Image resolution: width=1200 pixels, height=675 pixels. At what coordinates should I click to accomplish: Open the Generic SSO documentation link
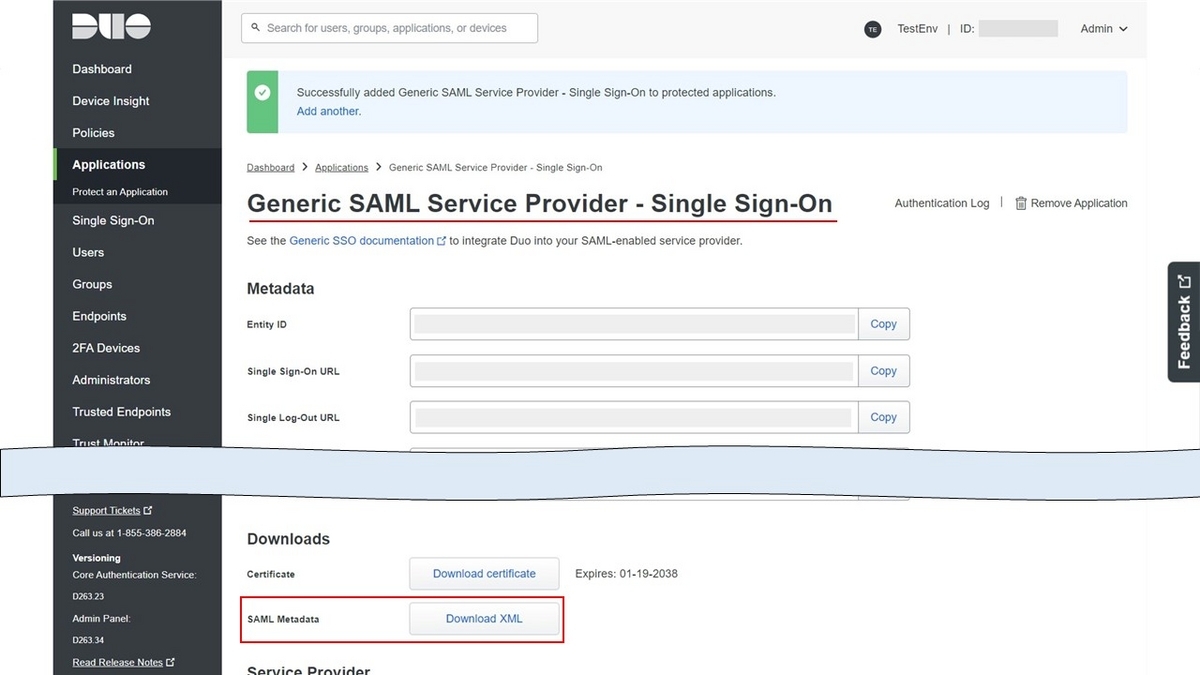[367, 241]
